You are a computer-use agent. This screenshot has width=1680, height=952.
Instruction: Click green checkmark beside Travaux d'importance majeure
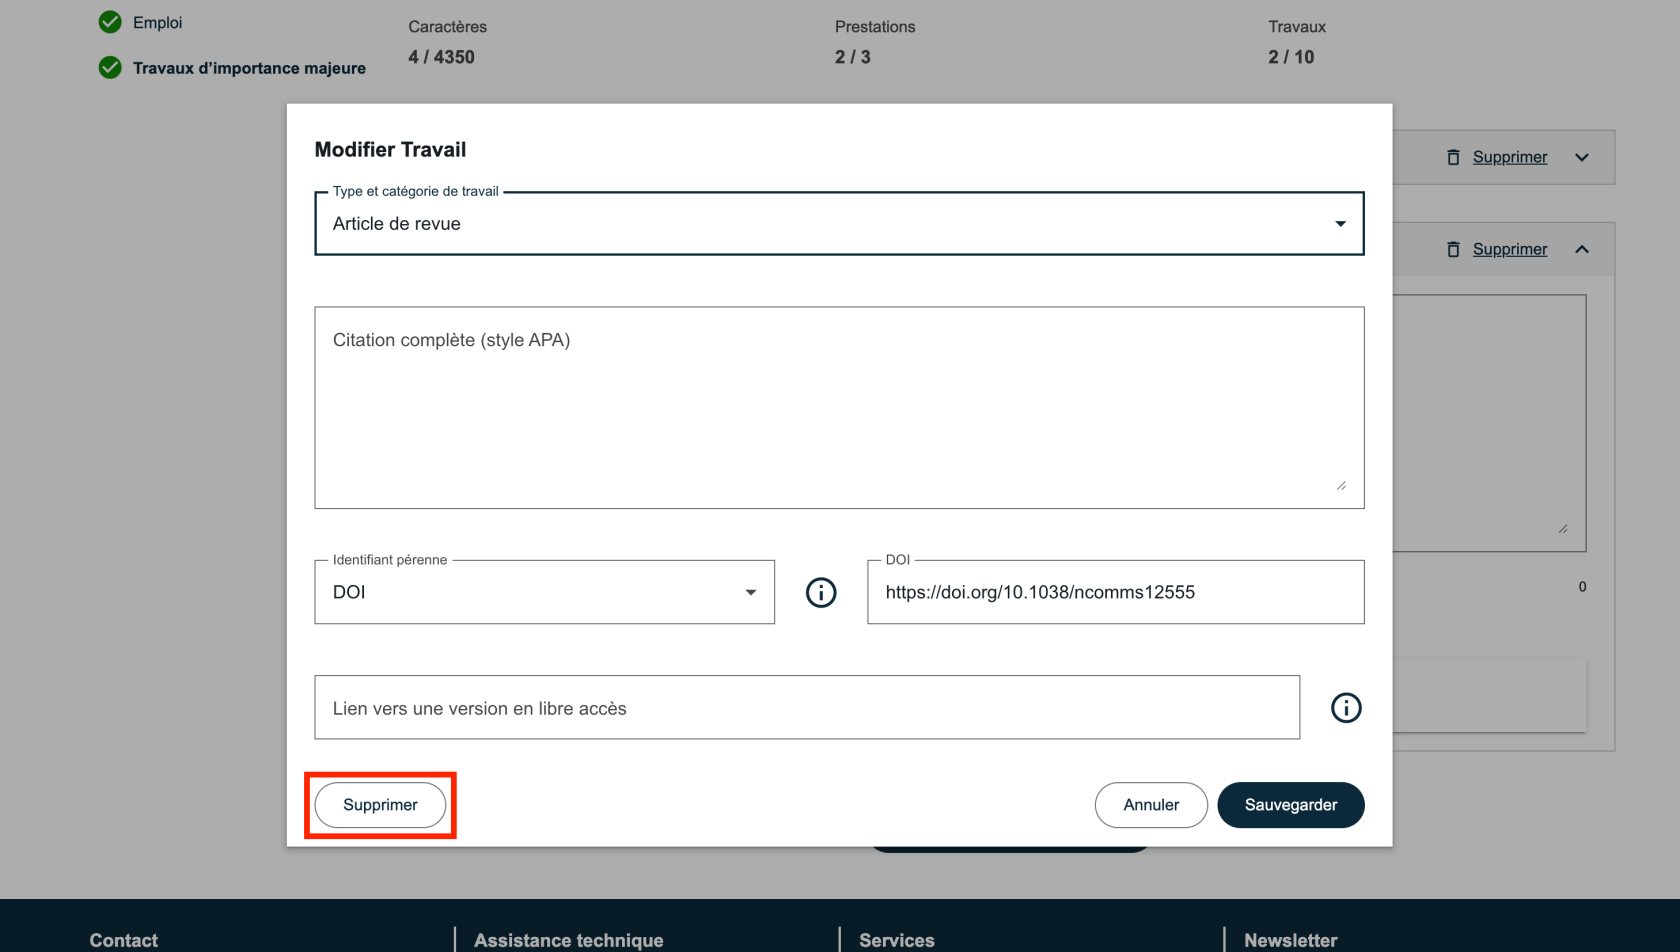(110, 68)
